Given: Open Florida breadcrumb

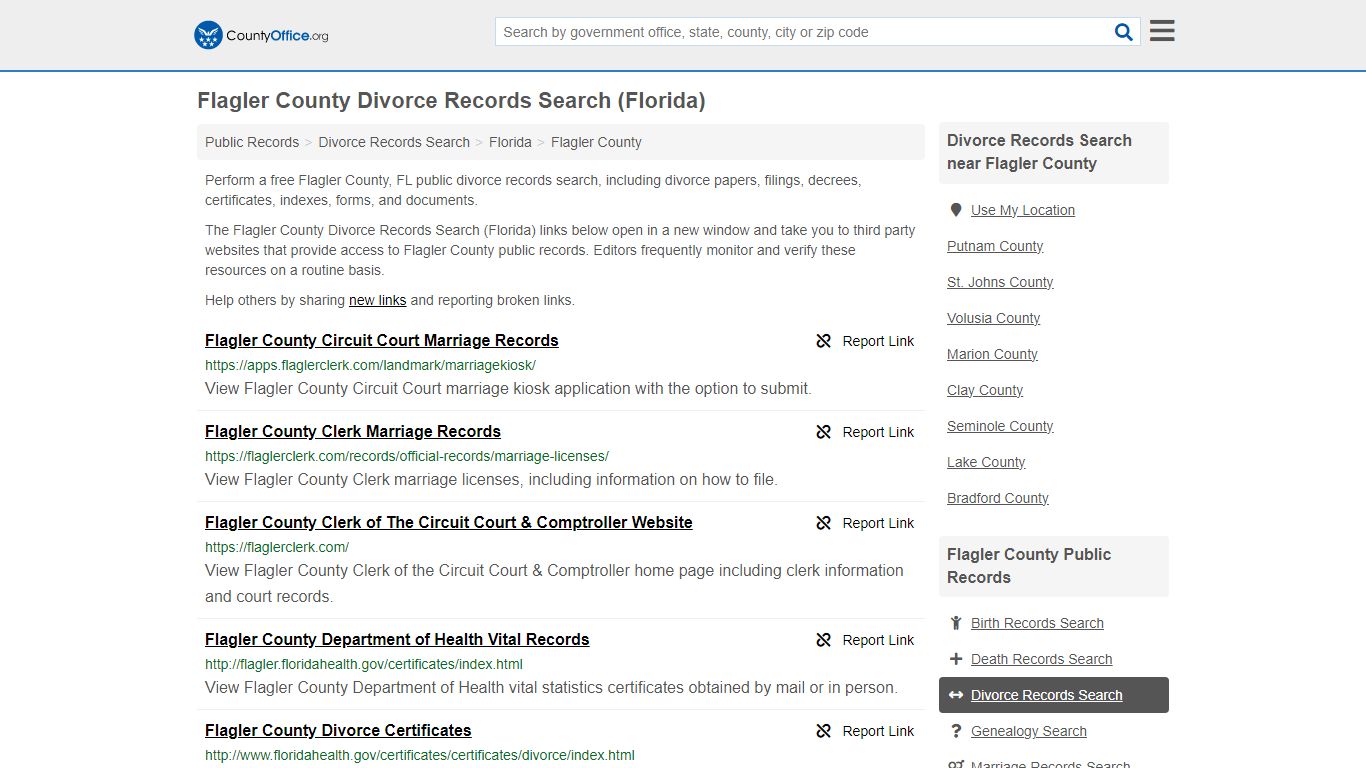Looking at the screenshot, I should tap(510, 142).
